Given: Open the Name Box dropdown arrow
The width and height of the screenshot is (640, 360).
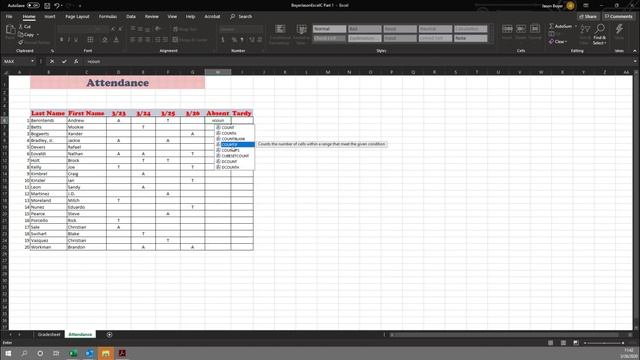Looking at the screenshot, I should point(32,61).
